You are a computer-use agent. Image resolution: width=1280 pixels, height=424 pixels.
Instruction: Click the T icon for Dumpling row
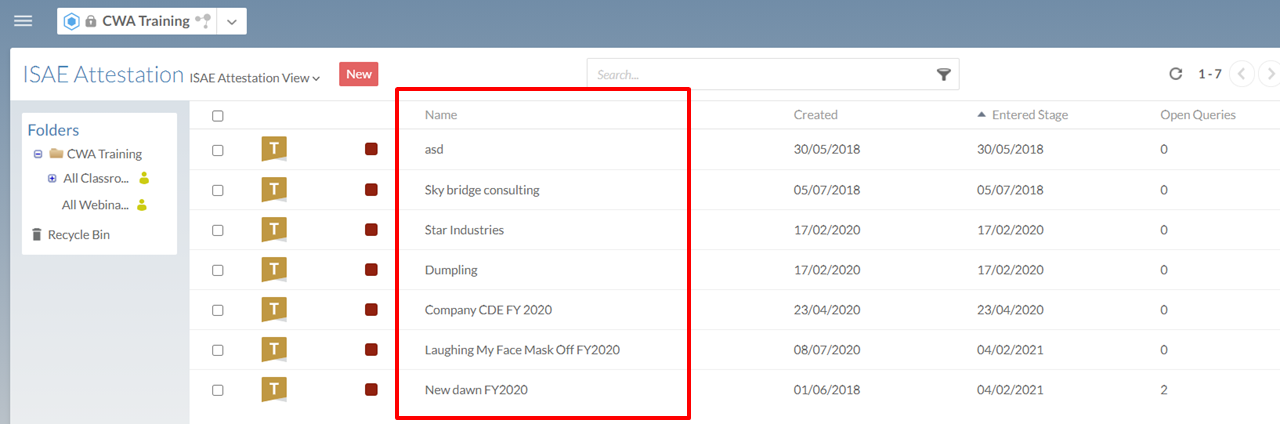click(274, 269)
